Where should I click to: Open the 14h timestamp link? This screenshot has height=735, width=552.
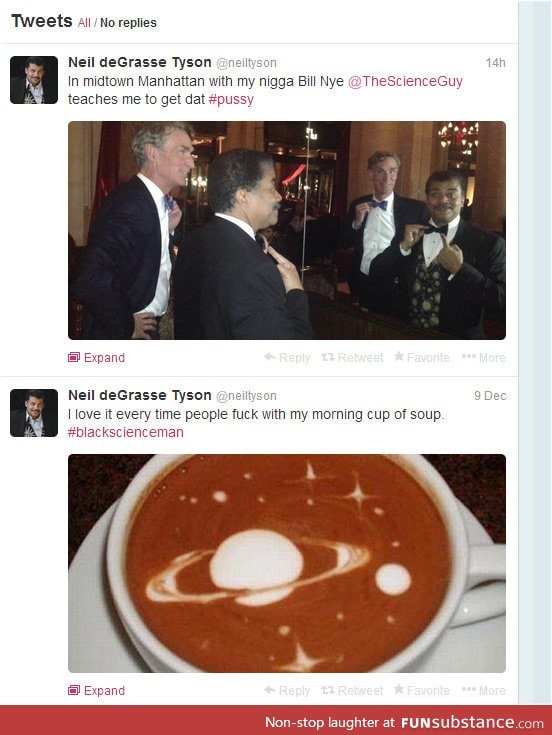(x=495, y=63)
